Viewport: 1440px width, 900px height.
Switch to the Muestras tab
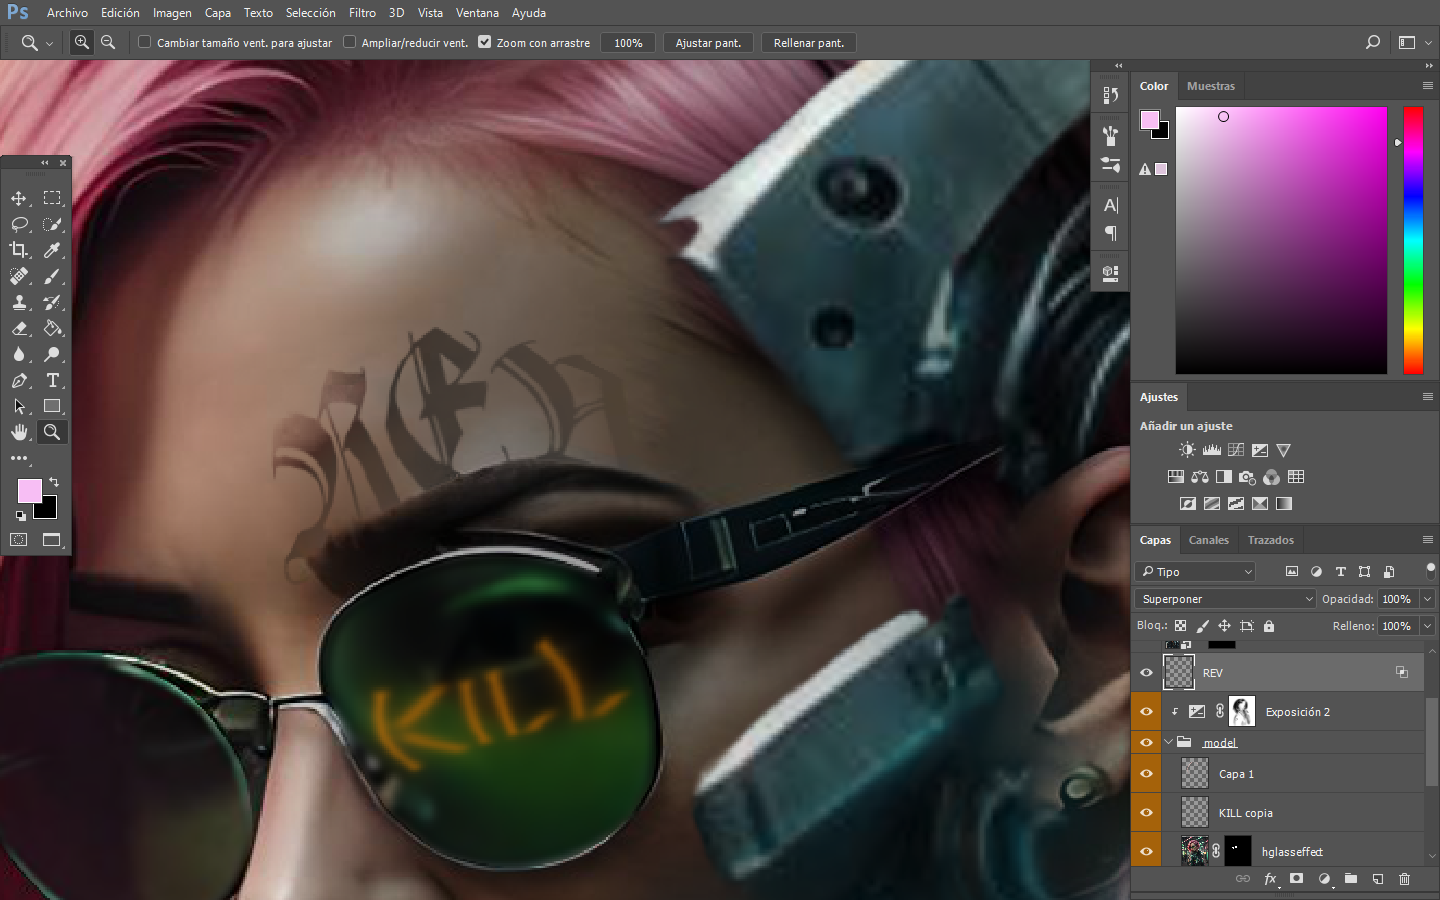click(1211, 86)
